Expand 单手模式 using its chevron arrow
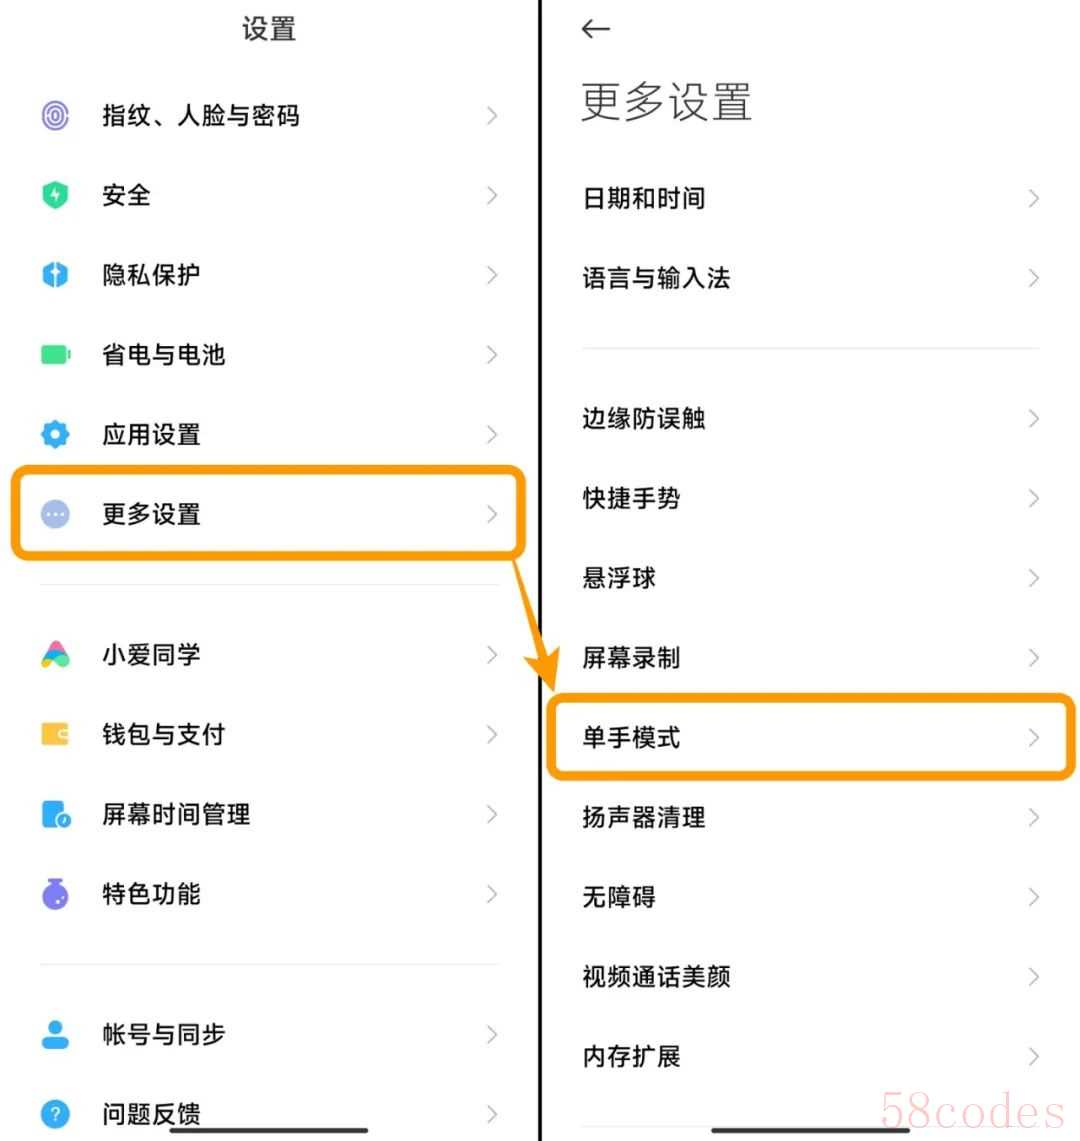Screen dimensions: 1080x1141 click(x=1033, y=738)
